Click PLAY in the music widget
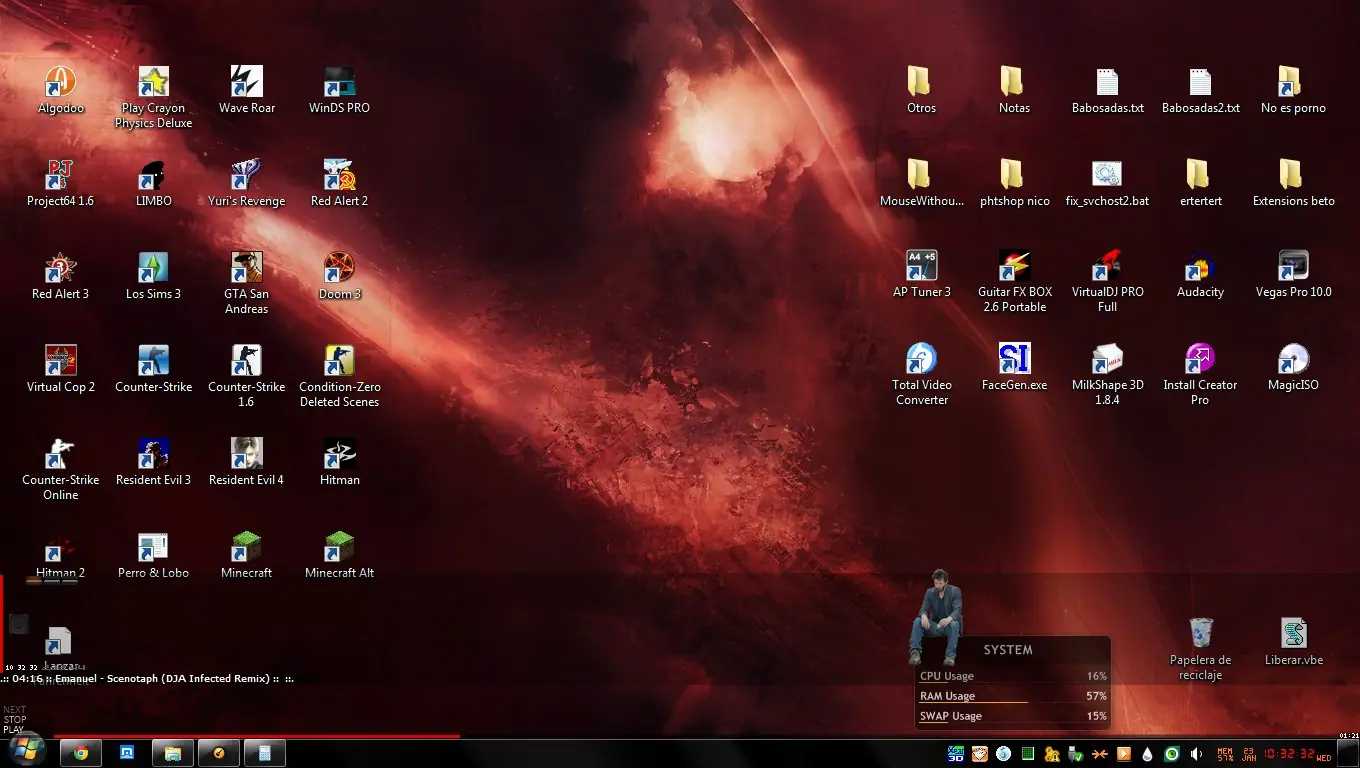 click(x=13, y=730)
